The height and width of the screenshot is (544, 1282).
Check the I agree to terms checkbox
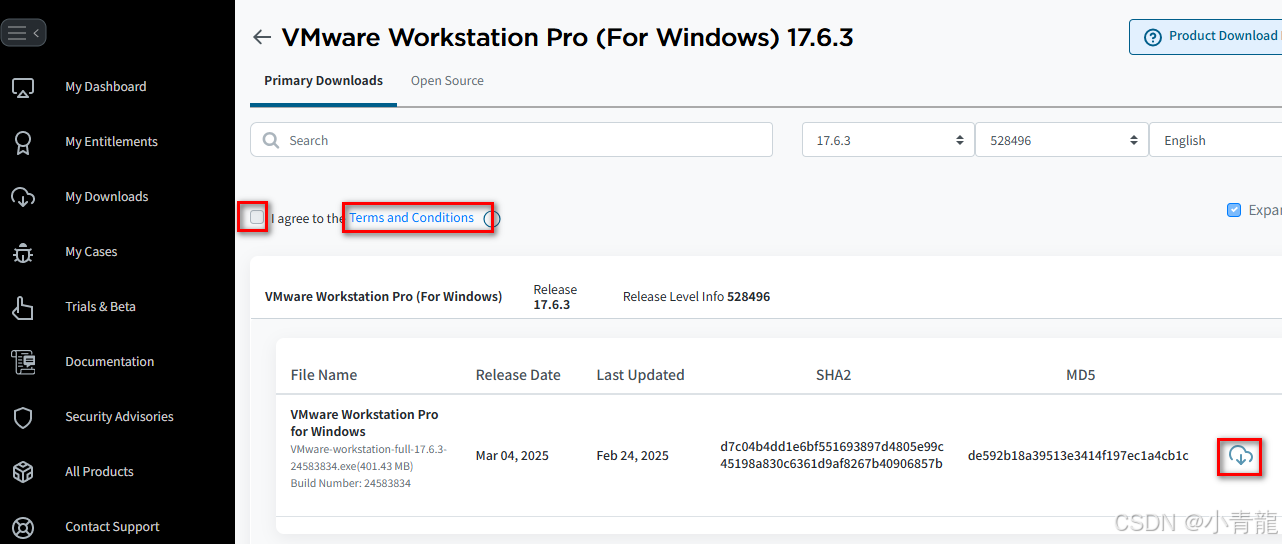257,217
